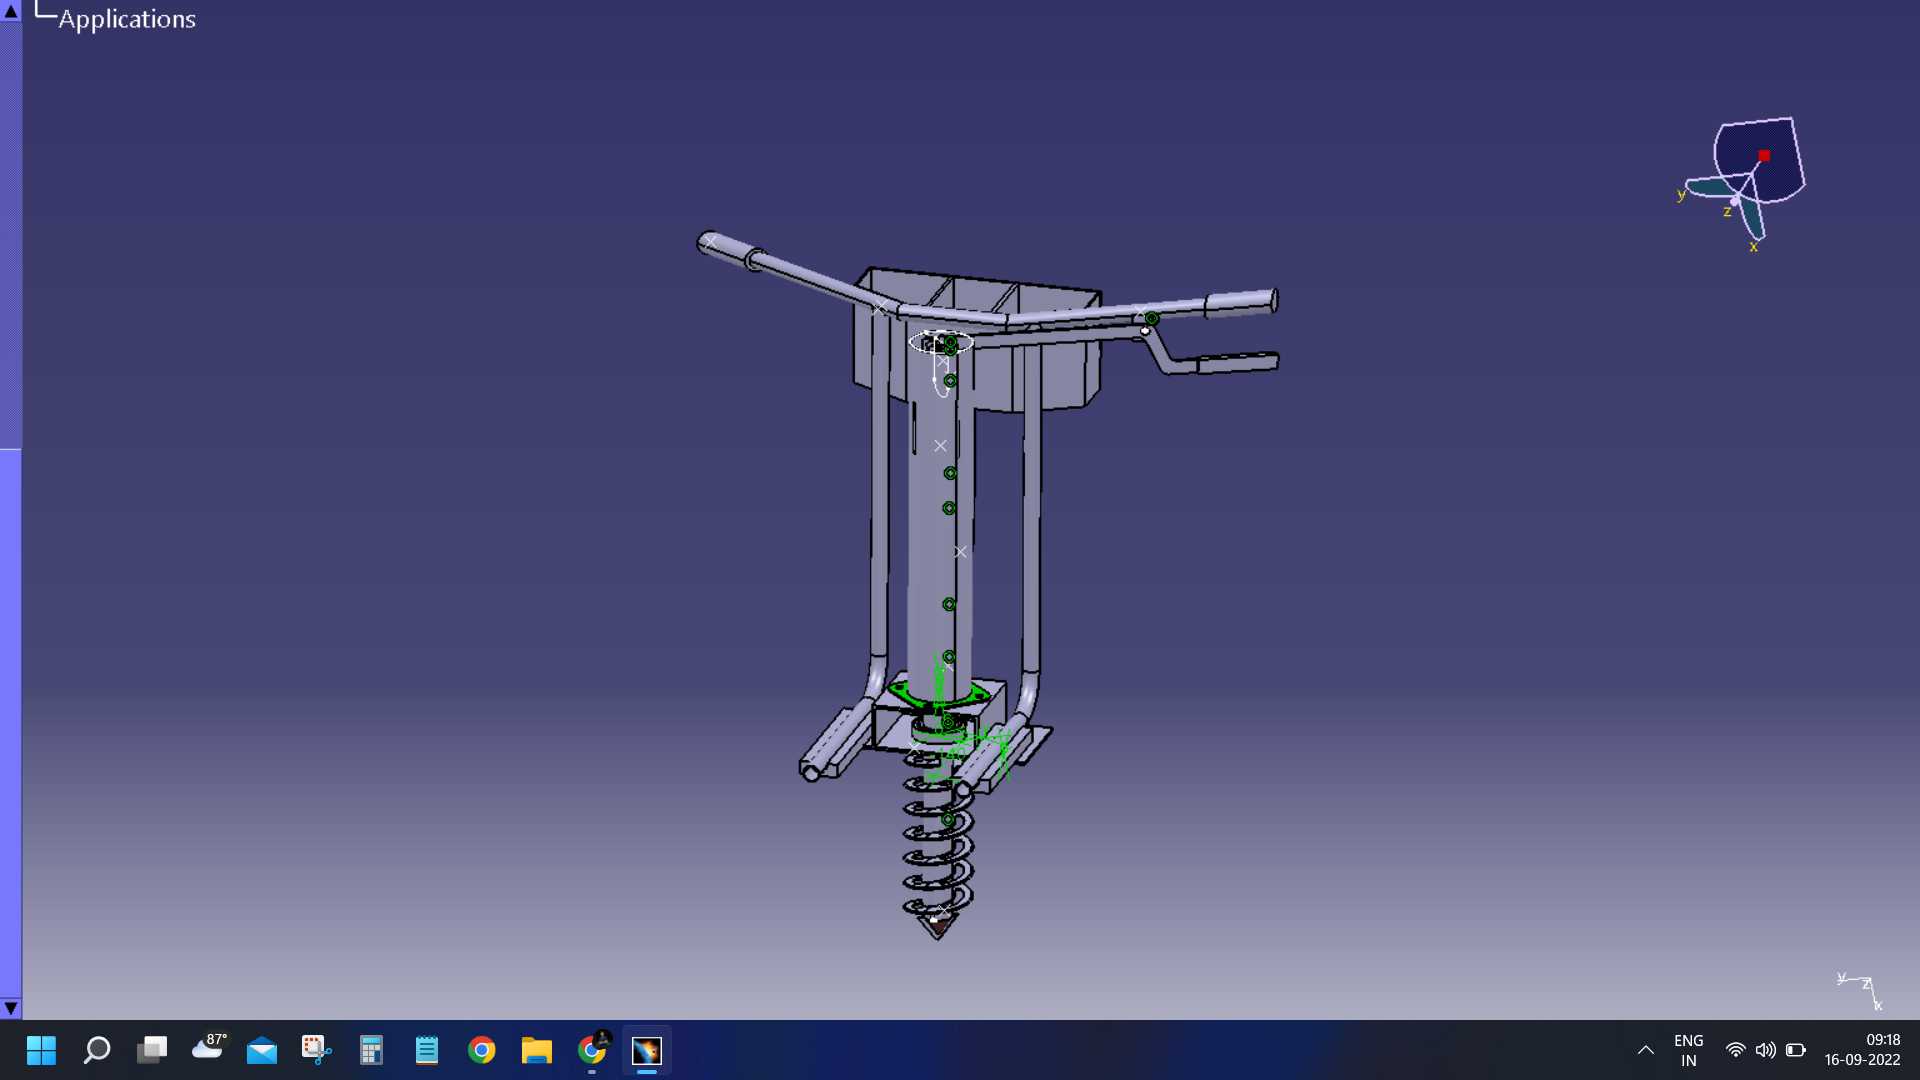Select the compass y axis label

[x=1681, y=194]
